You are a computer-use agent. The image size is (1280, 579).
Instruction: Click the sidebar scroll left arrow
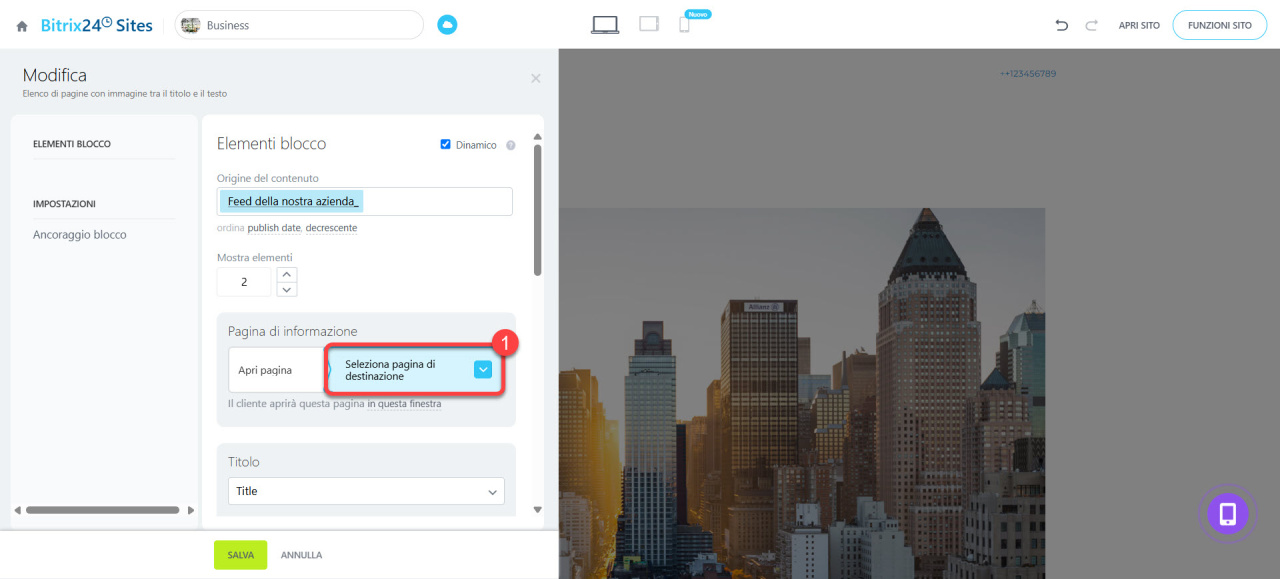tap(17, 510)
